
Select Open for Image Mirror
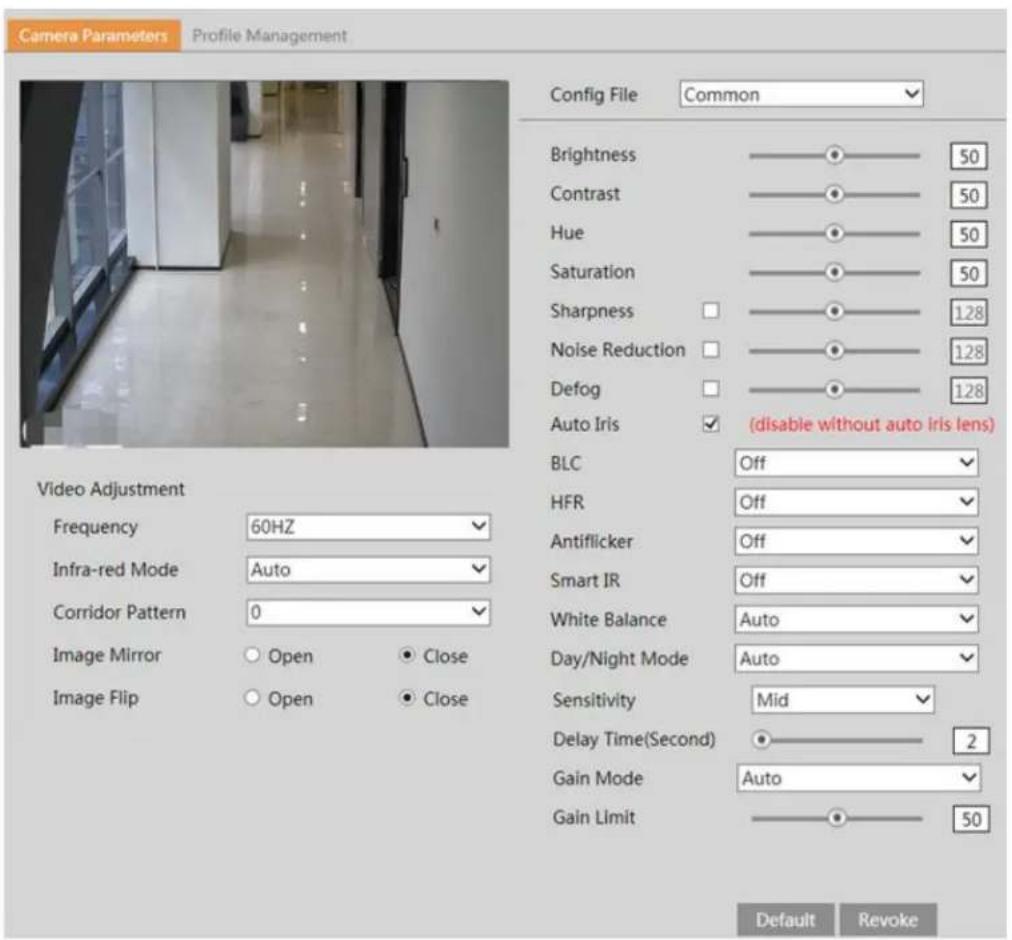coord(252,655)
